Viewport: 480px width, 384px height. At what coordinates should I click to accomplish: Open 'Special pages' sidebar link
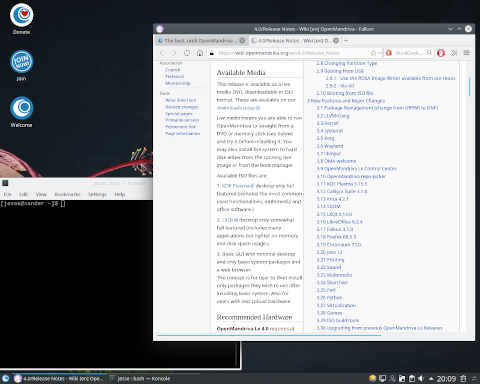click(179, 114)
